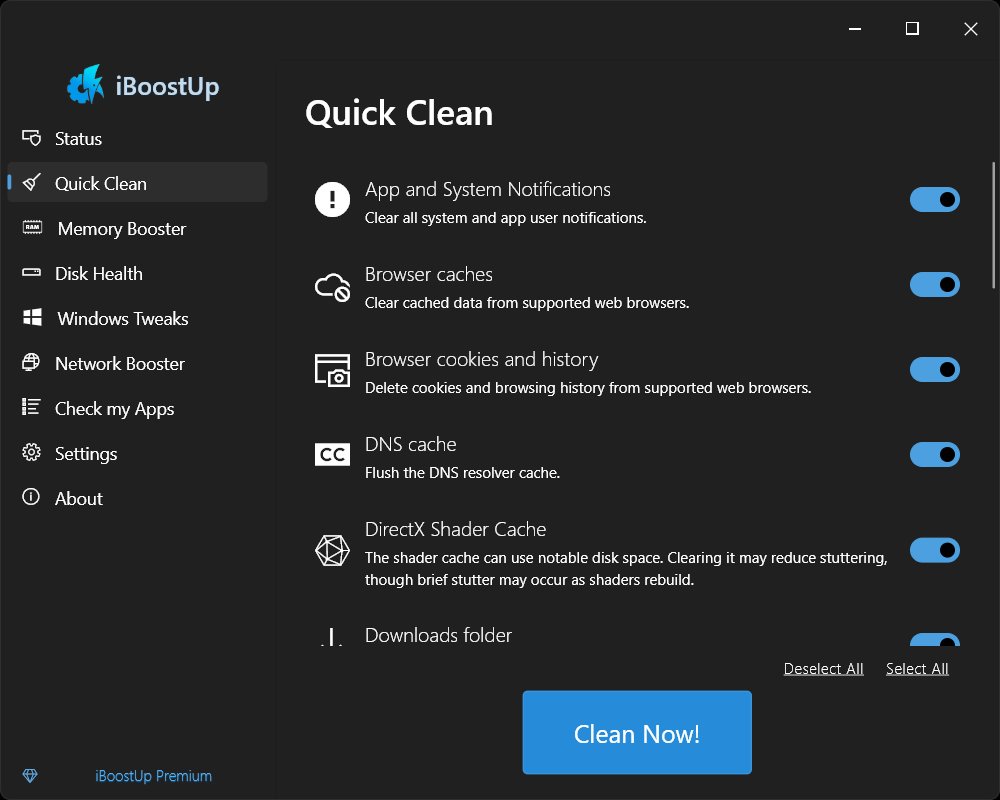This screenshot has width=1000, height=800.
Task: Open the iBoostUp Premium link
Action: pos(153,776)
